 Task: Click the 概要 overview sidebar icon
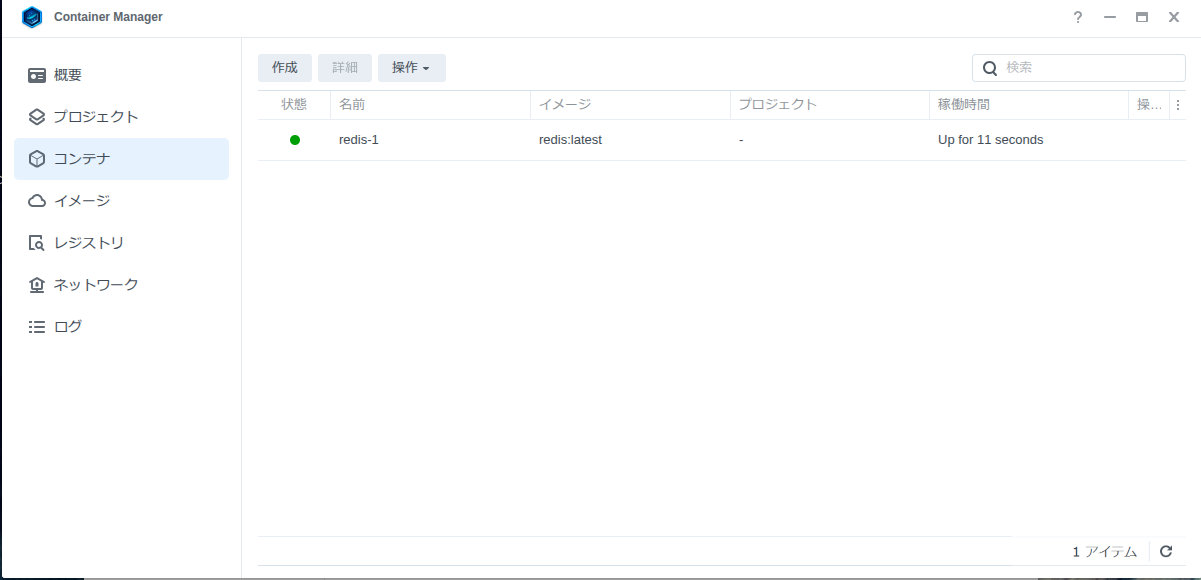click(37, 75)
